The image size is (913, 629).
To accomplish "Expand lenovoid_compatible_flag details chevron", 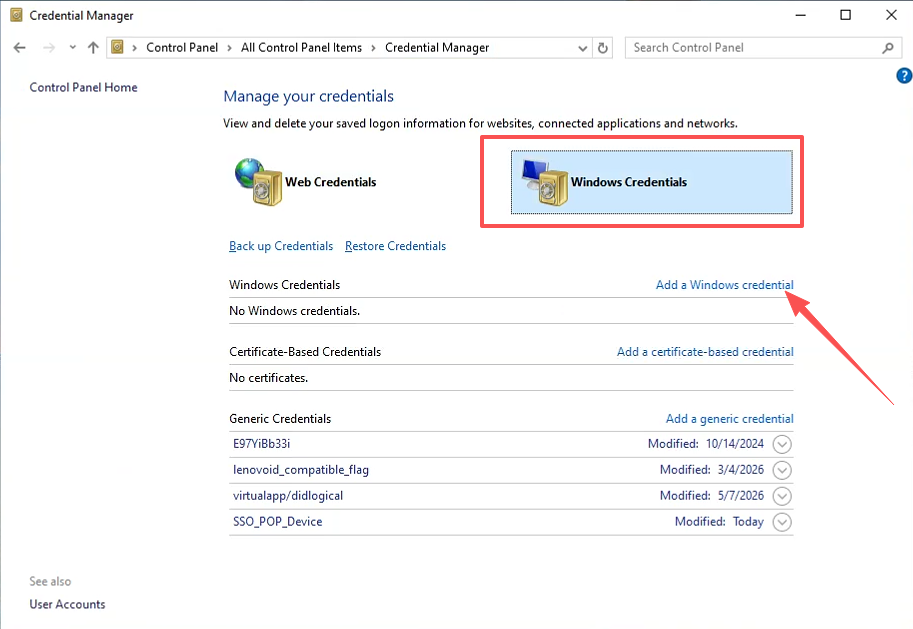I will 782,470.
